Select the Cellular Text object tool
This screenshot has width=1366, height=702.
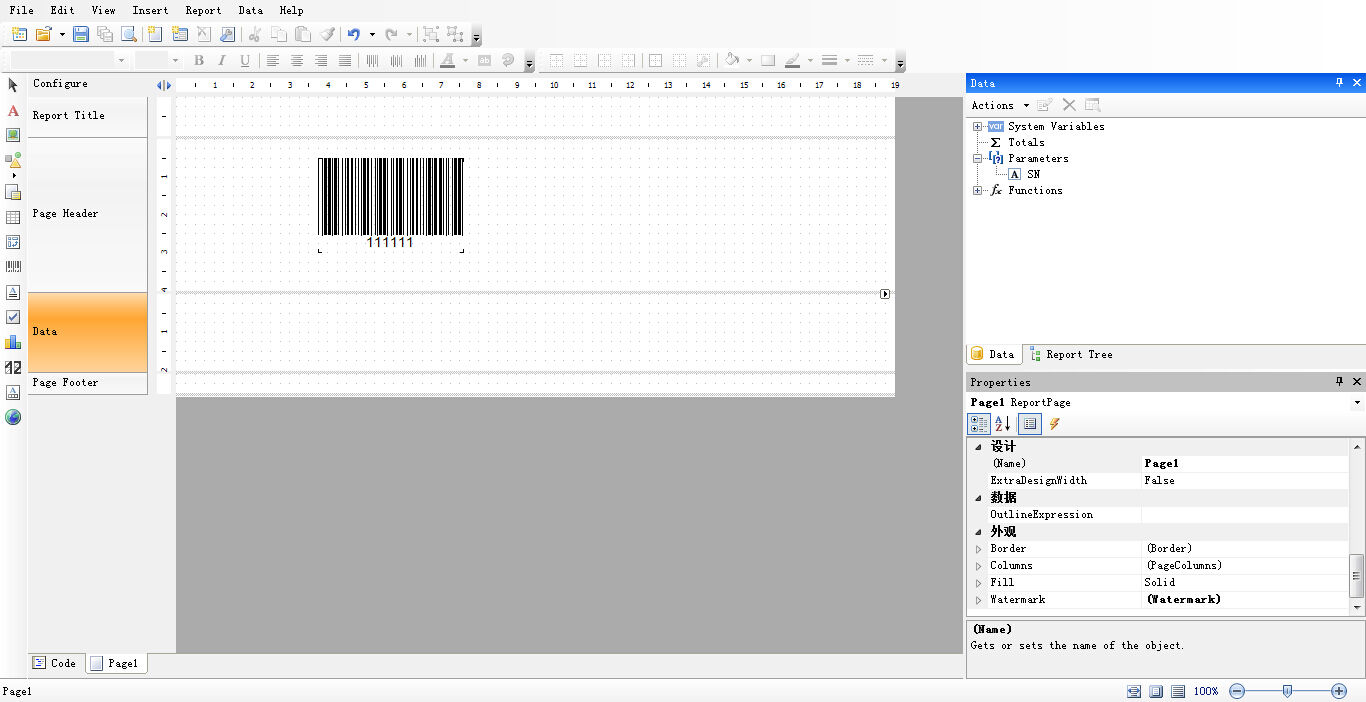click(13, 392)
